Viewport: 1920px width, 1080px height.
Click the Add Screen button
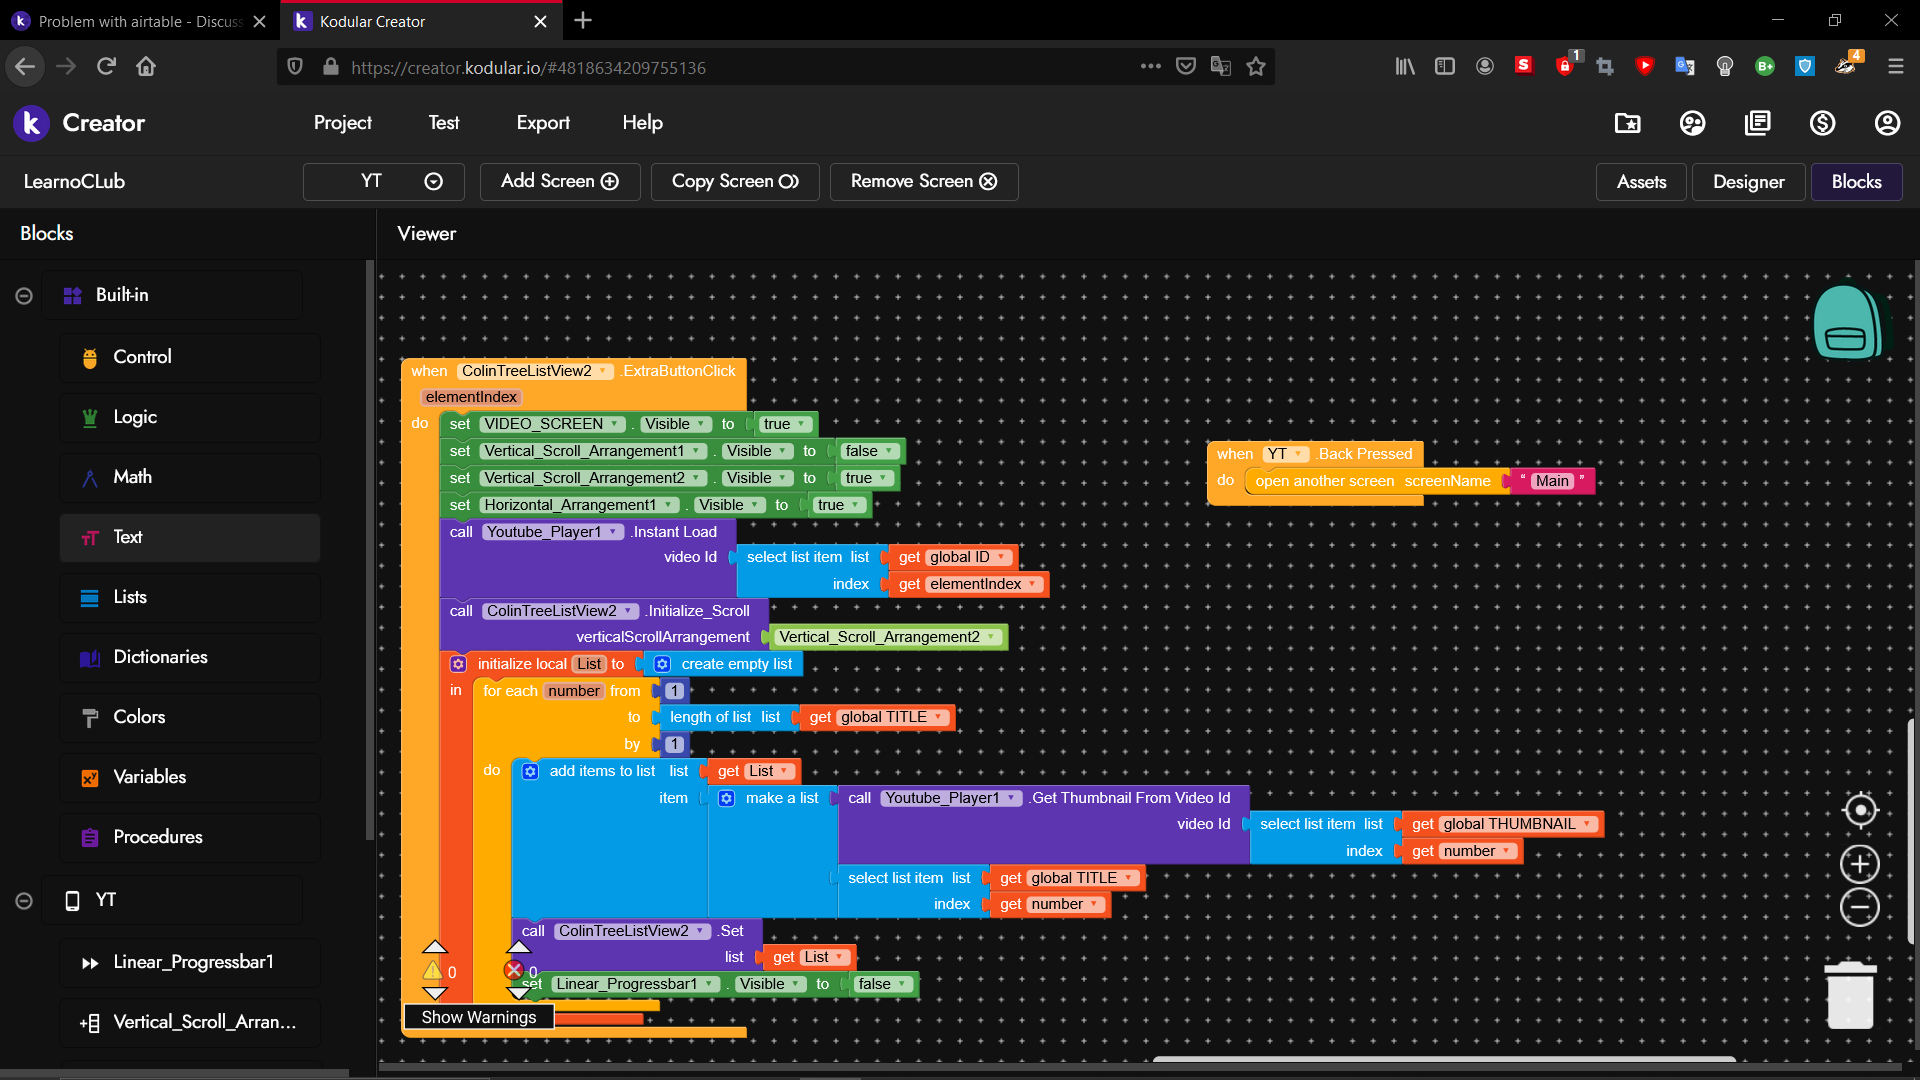pos(560,181)
